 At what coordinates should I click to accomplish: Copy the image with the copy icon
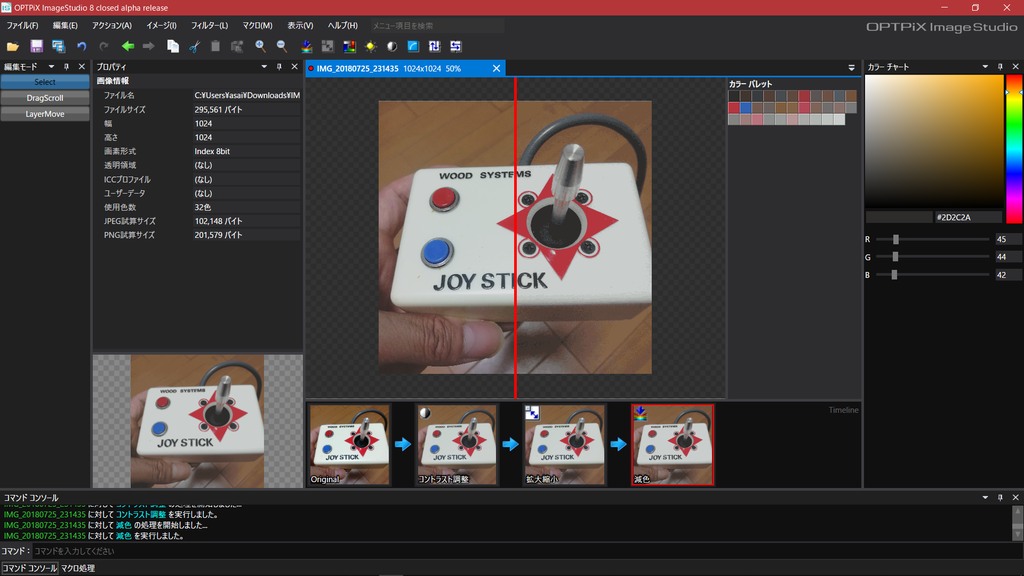(173, 46)
